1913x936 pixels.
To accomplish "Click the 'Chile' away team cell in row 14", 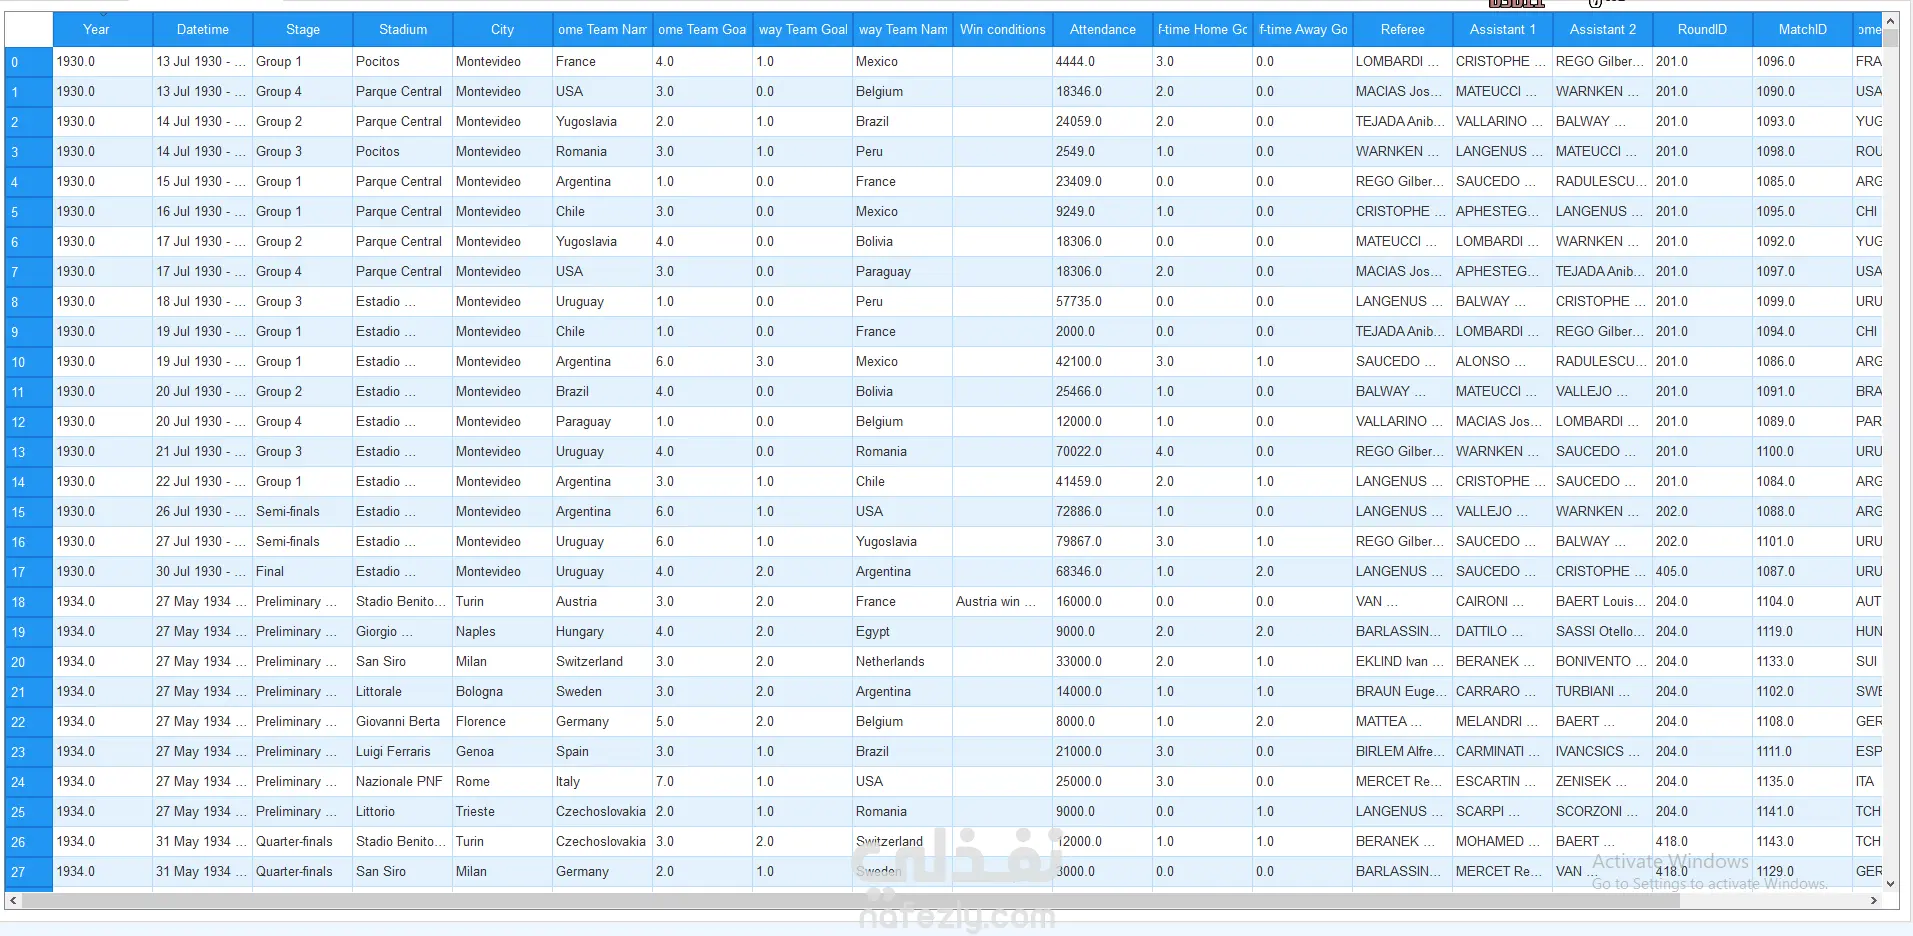I will pos(903,482).
